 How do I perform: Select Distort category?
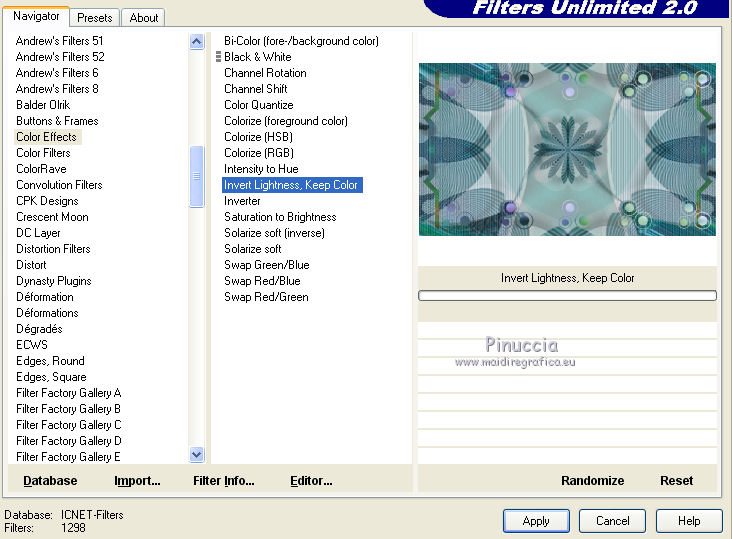point(31,265)
